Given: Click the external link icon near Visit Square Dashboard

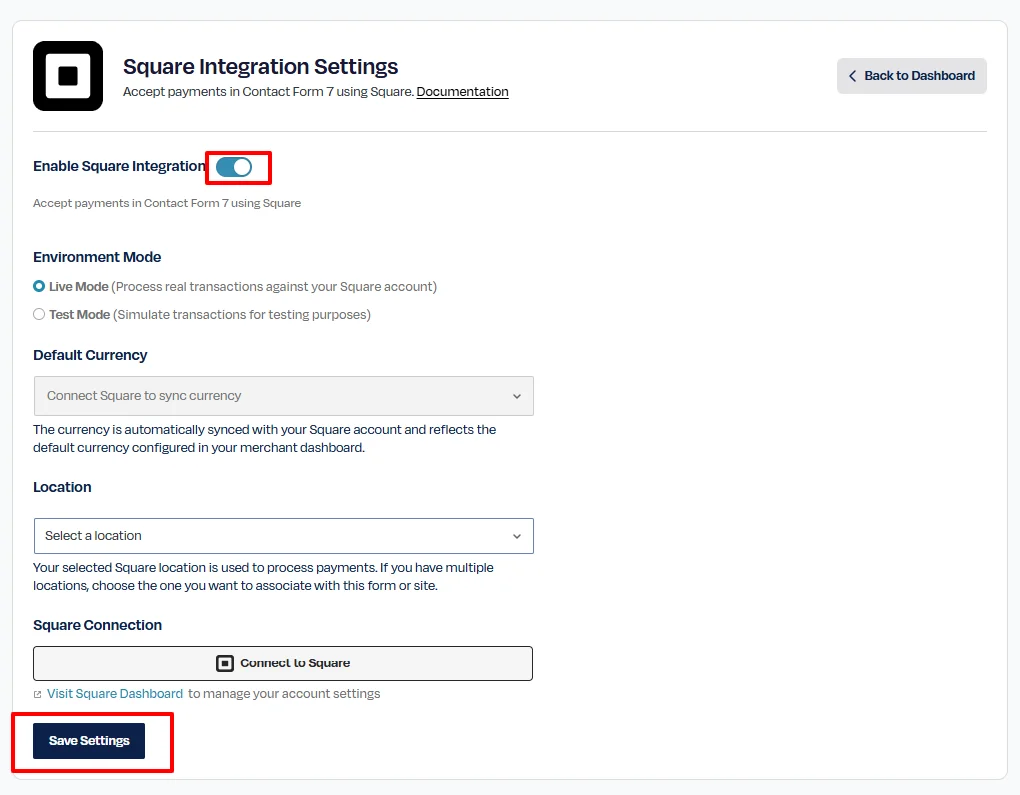Looking at the screenshot, I should pos(38,694).
